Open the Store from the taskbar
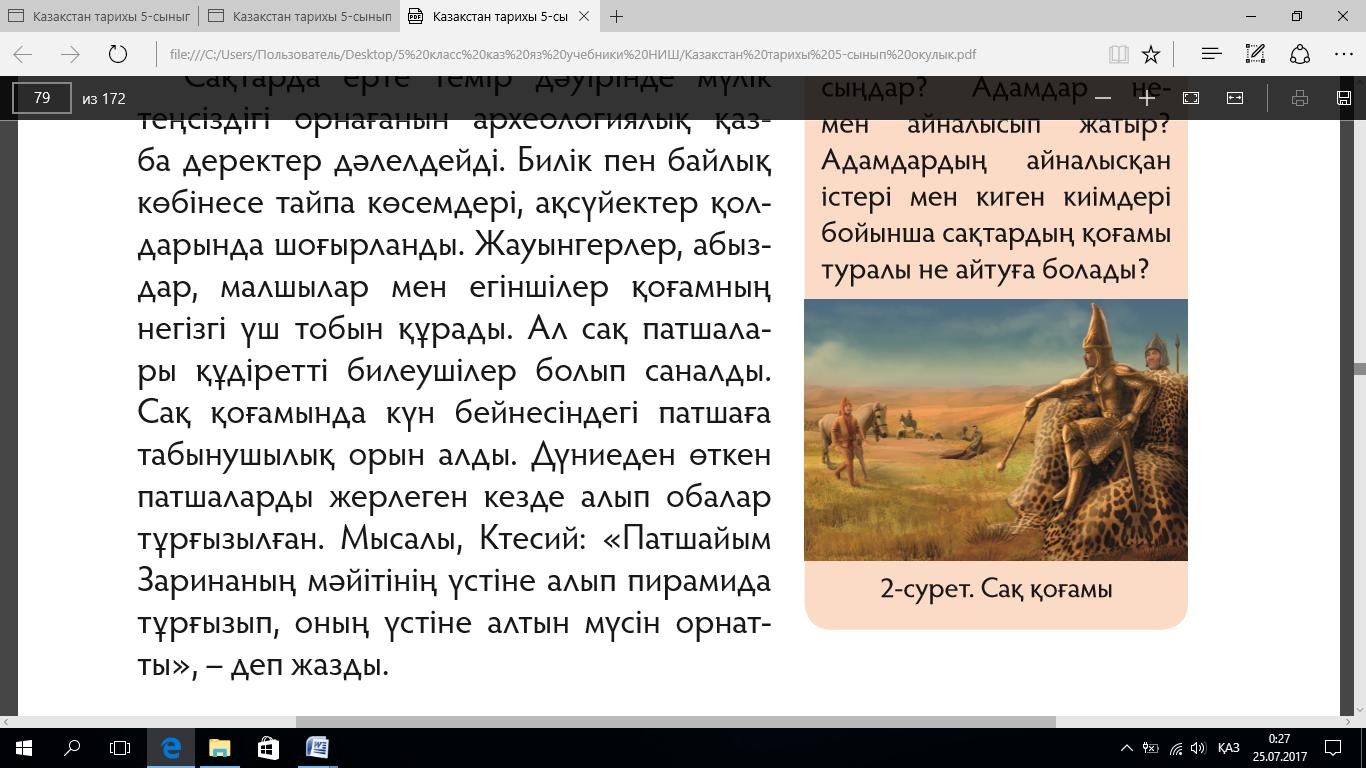The image size is (1366, 768). pos(268,747)
